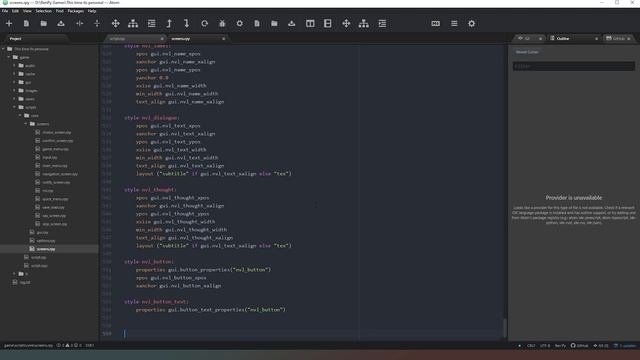Click the wide rectangle icon left of the list icon
This screenshot has height=360, width=640.
[436, 24]
